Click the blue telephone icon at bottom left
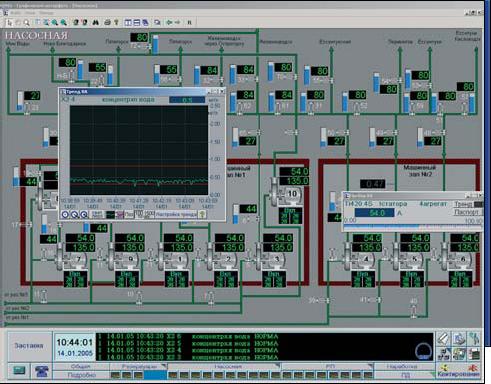The width and height of the screenshot is (491, 384). (x=42, y=371)
